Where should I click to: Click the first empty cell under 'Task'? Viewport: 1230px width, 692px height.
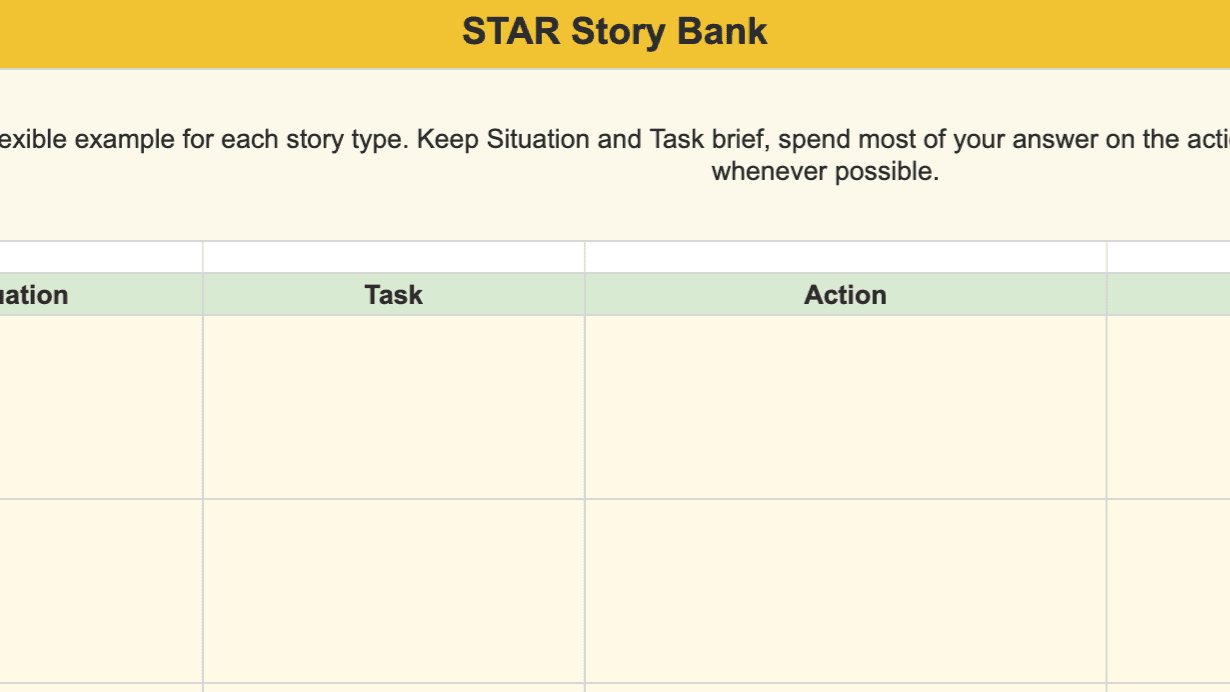click(394, 407)
